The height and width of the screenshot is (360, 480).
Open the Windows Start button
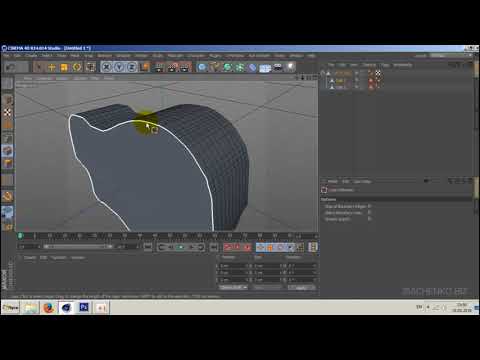pos(11,307)
